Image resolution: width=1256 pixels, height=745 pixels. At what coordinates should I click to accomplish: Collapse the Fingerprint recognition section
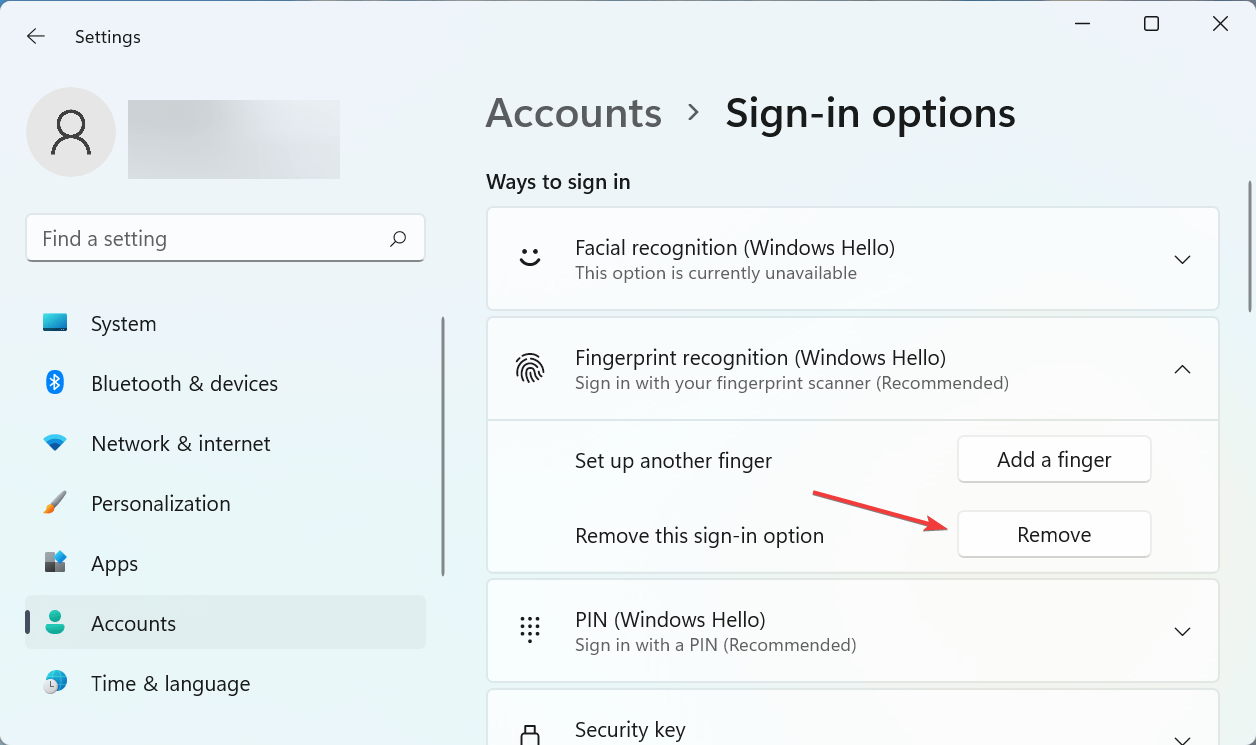pyautogui.click(x=1182, y=369)
